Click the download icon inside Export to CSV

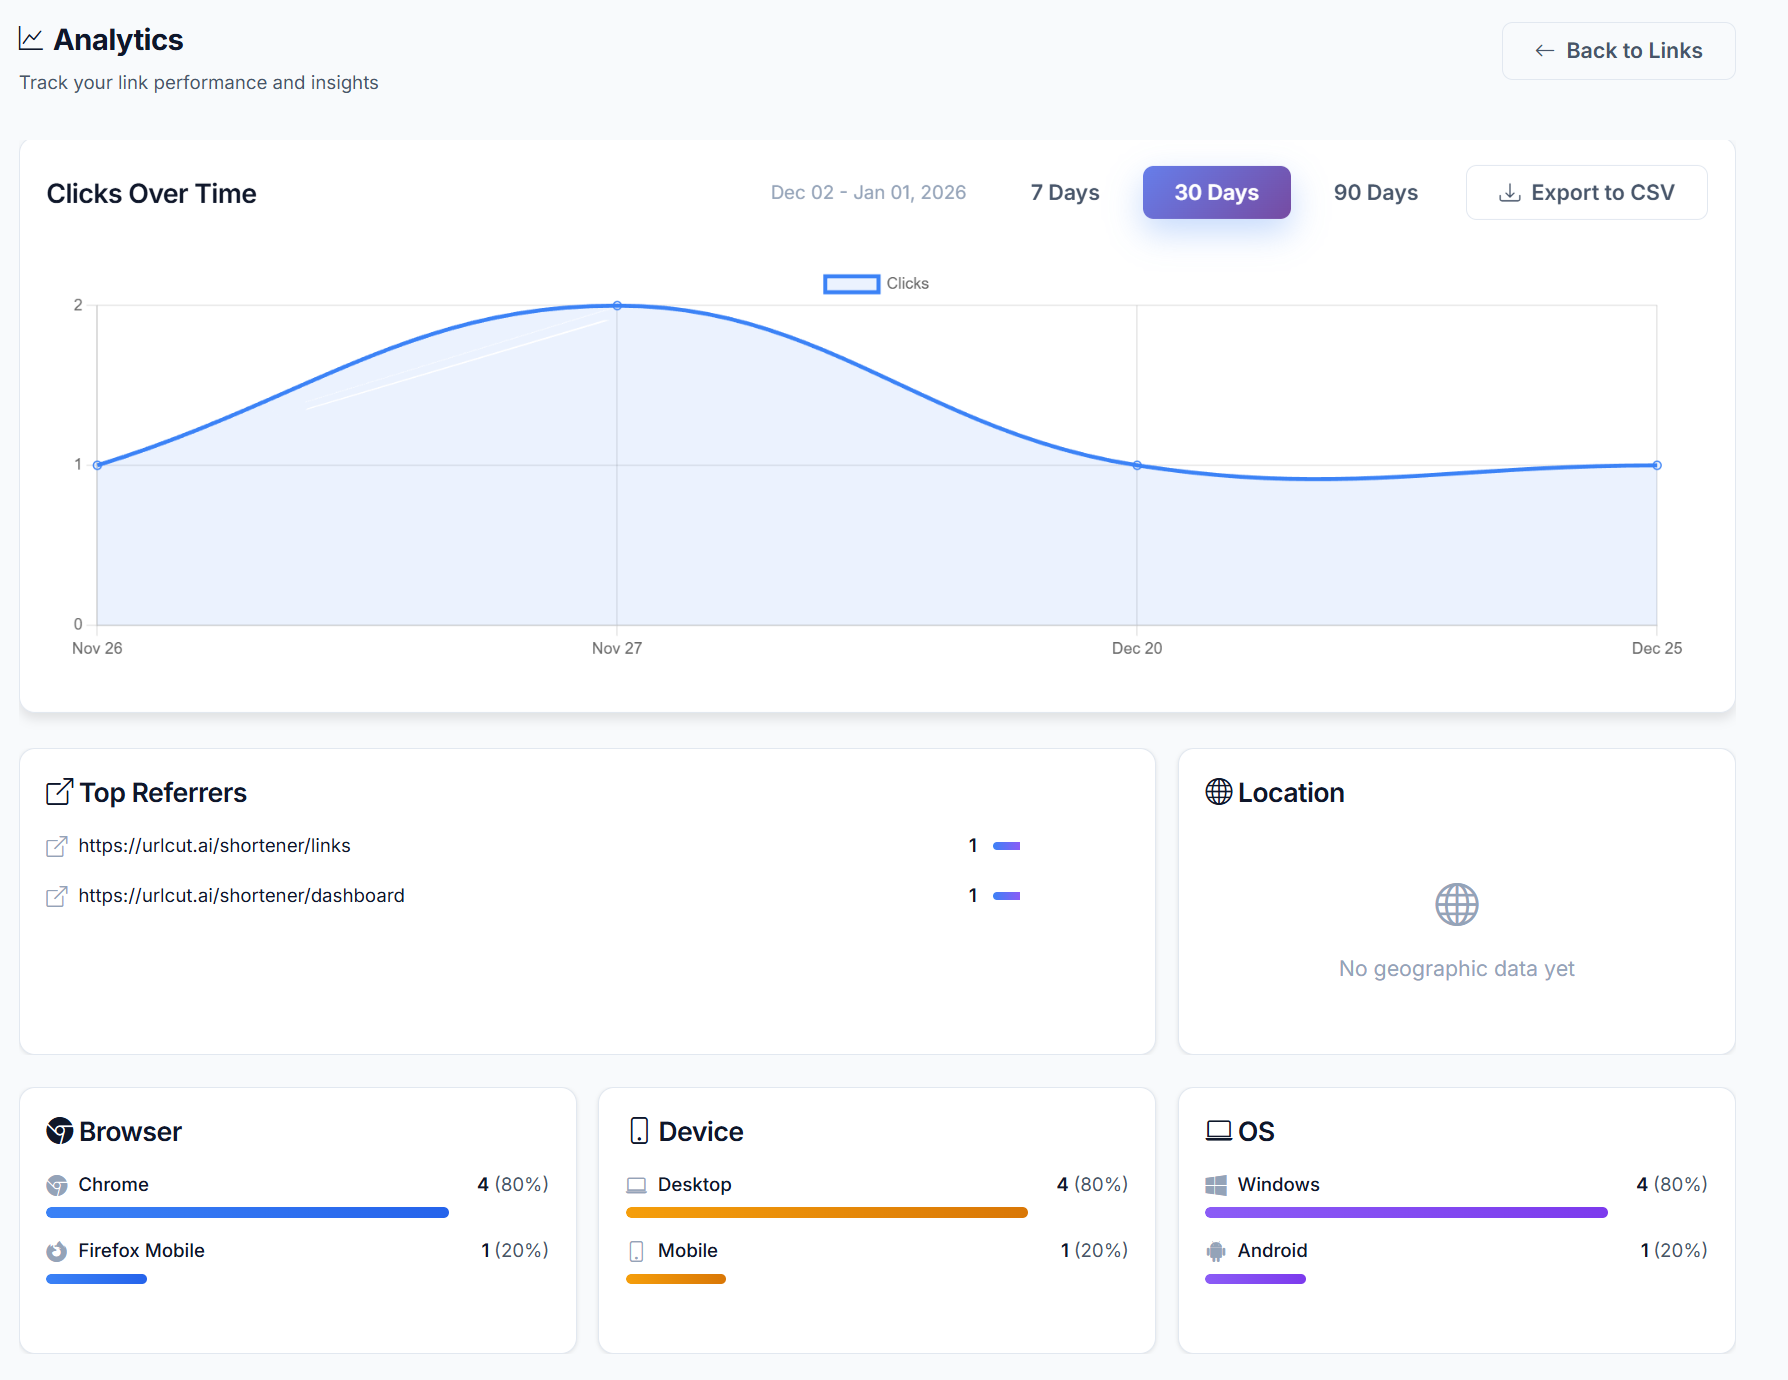point(1509,192)
